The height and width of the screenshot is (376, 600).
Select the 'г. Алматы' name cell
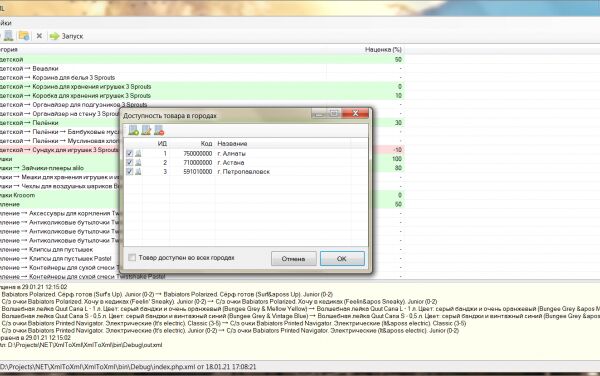tap(232, 153)
